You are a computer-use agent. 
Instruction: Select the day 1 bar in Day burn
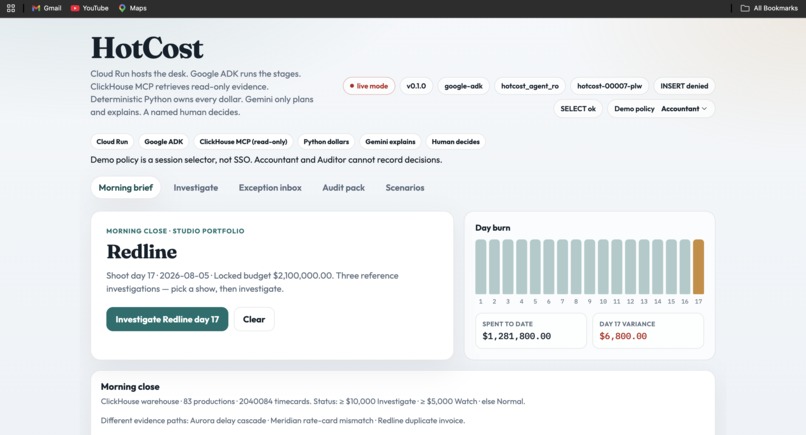481,266
